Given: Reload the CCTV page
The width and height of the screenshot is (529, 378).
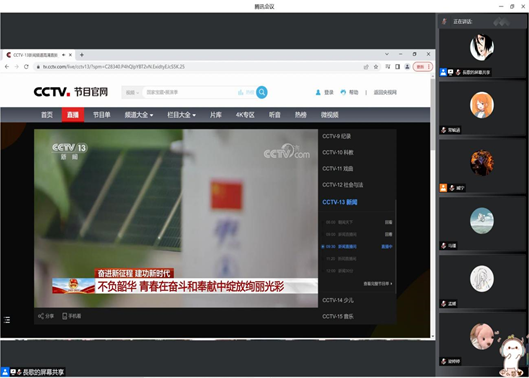Looking at the screenshot, I should [x=26, y=67].
